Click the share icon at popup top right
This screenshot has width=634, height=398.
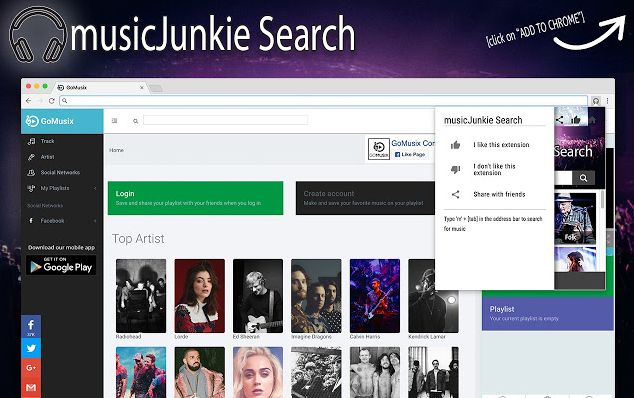(560, 120)
